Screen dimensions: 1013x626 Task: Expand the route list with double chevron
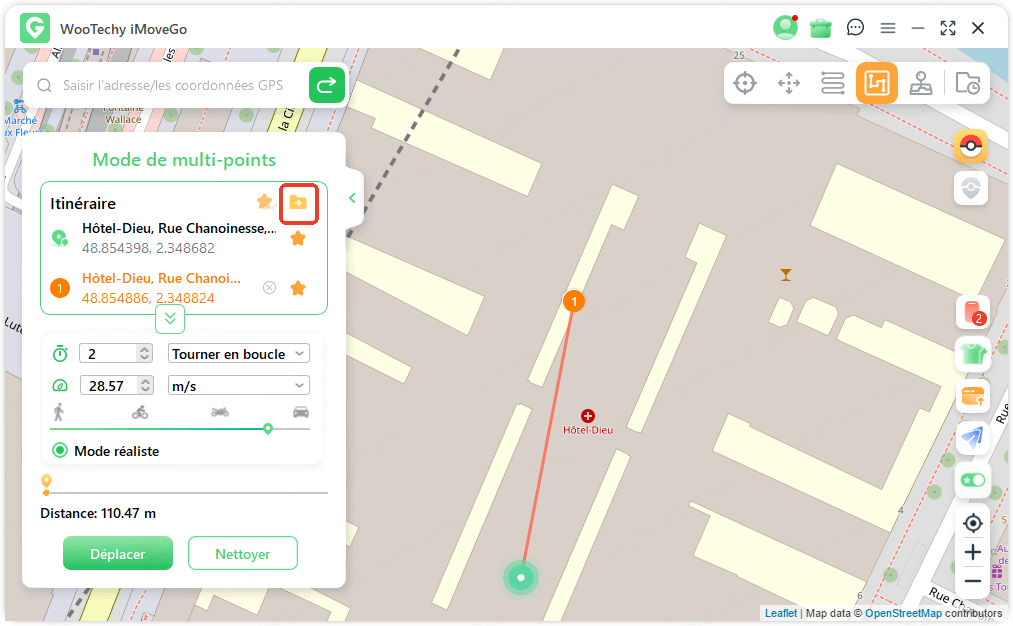[x=170, y=319]
